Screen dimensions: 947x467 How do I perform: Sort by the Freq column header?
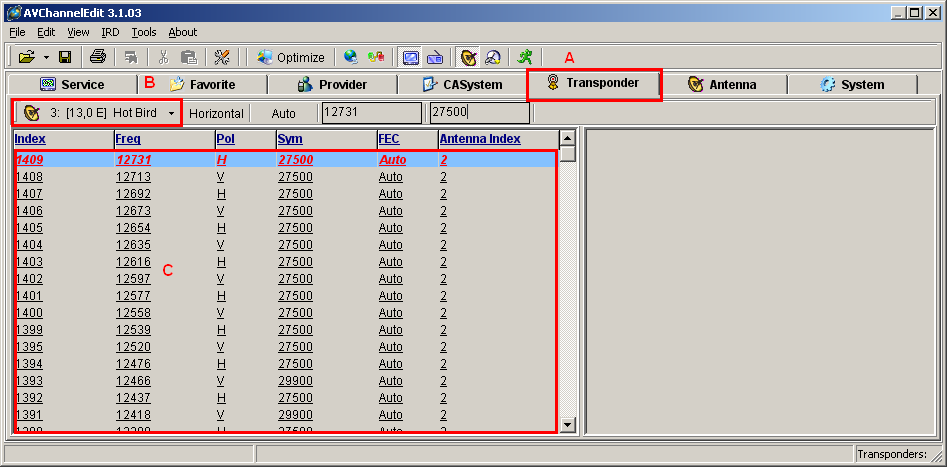tap(164, 139)
